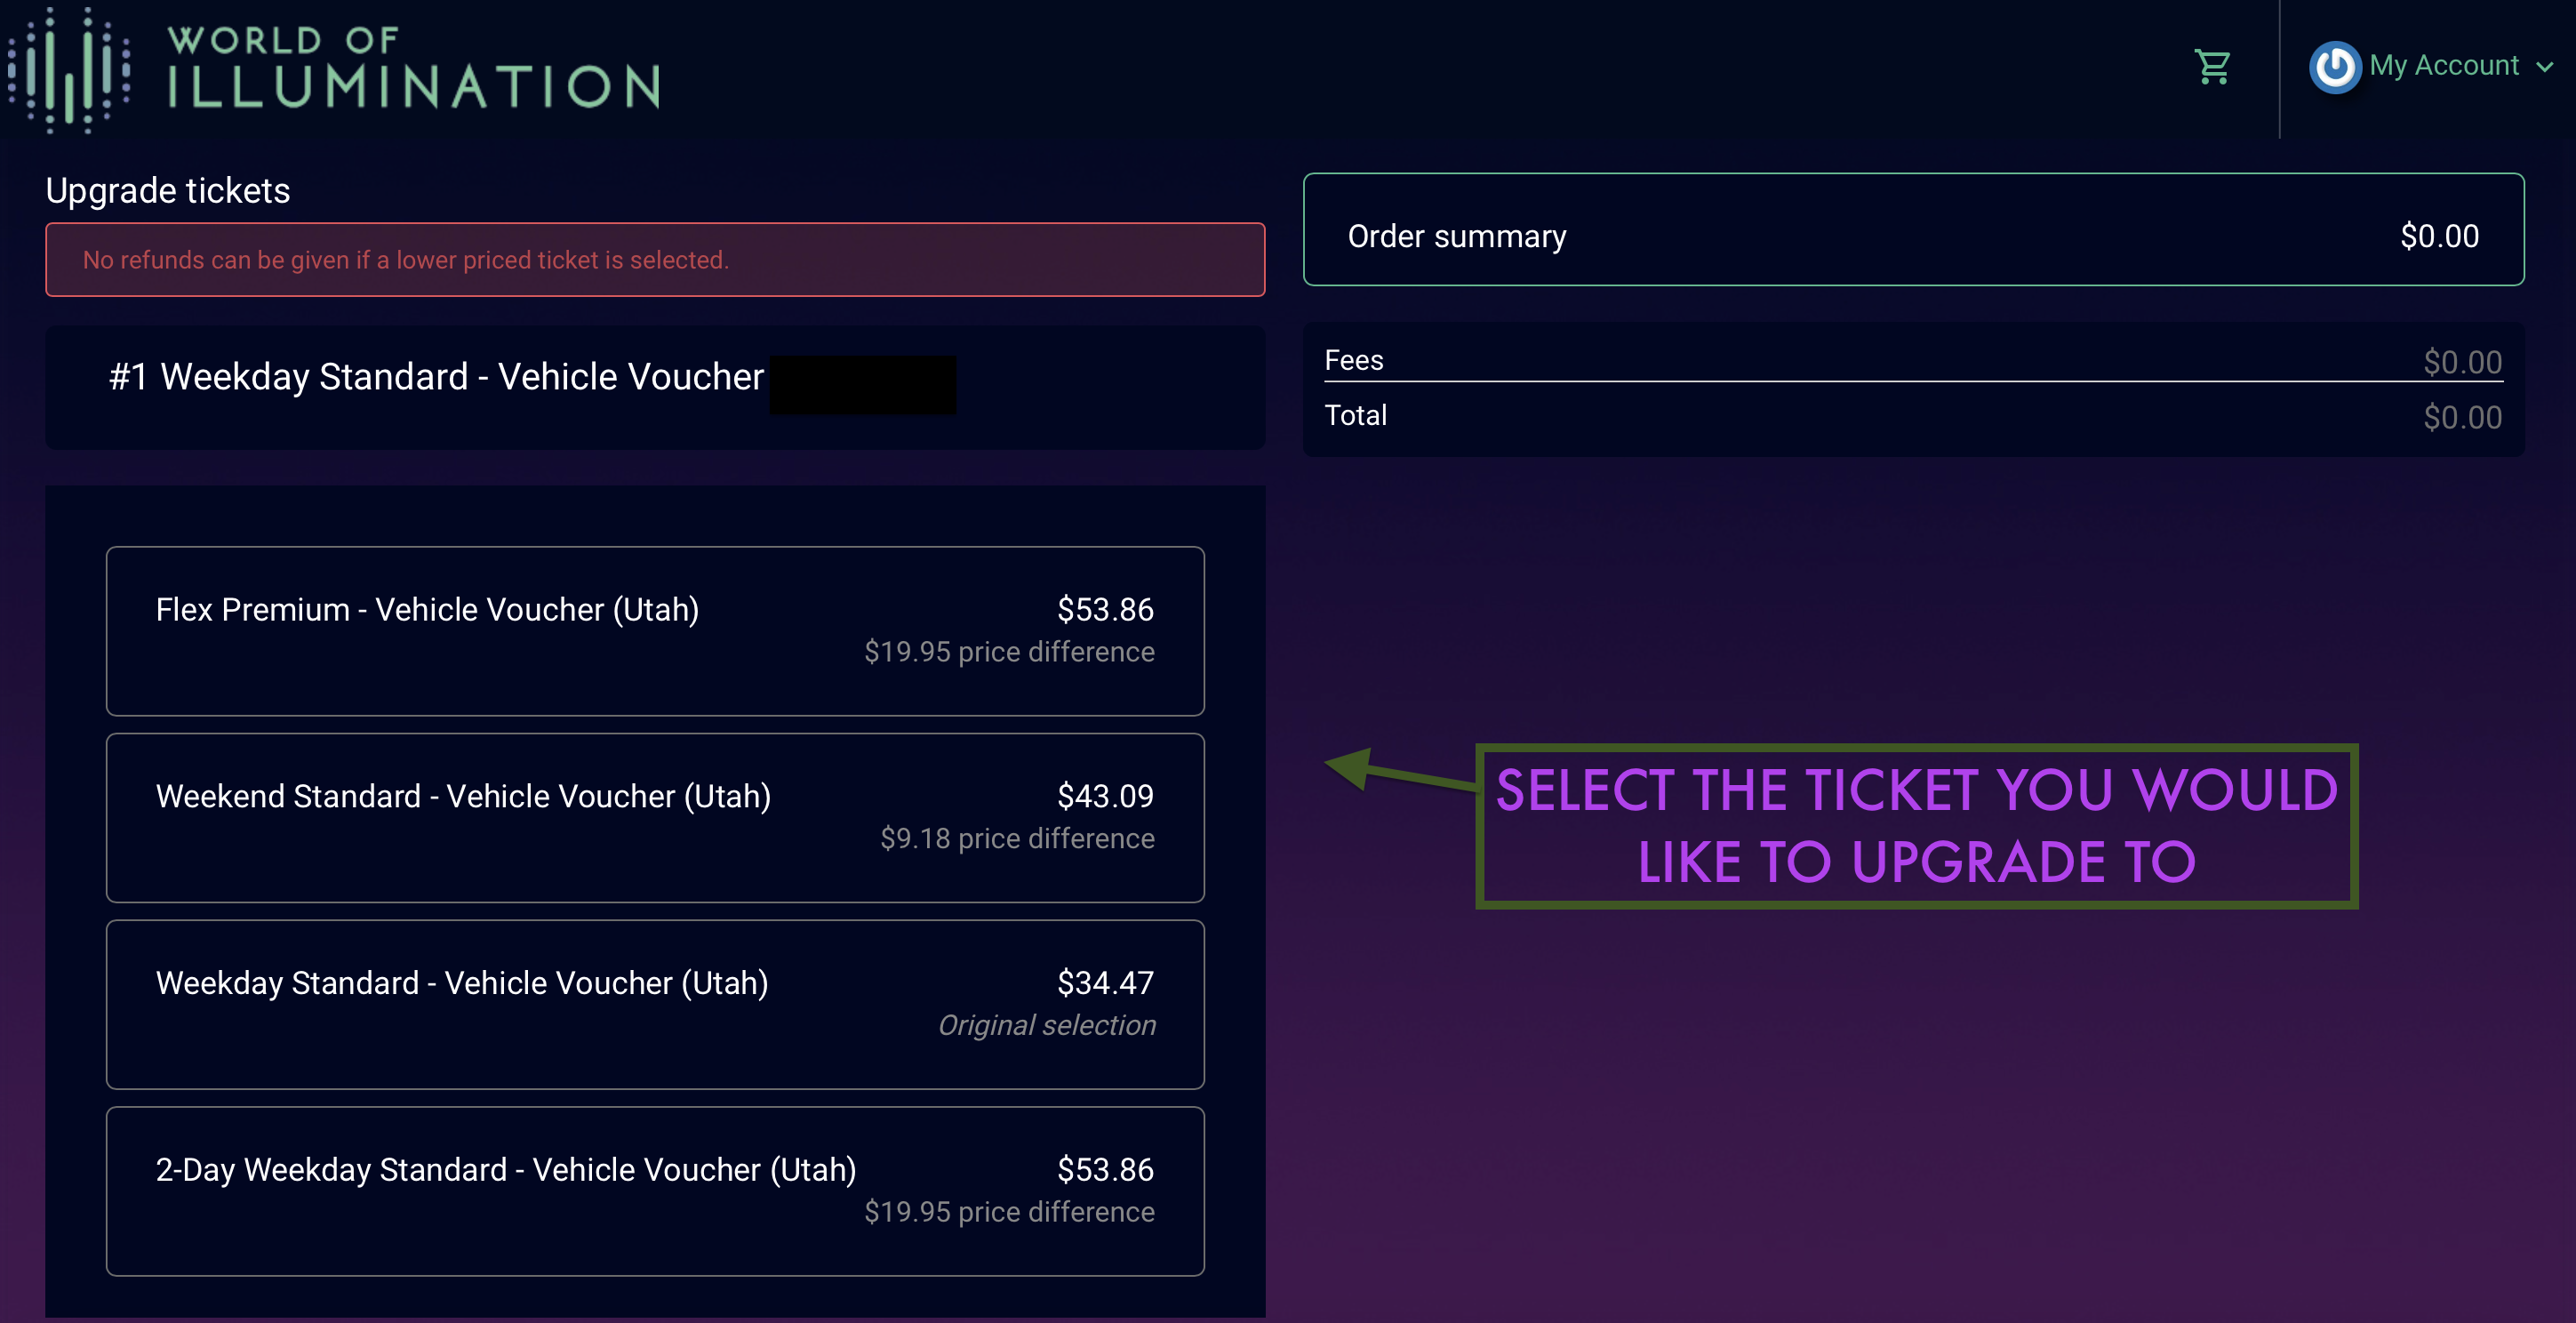2576x1323 pixels.
Task: Click the #1 Weekday Standard voucher header
Action: click(655, 387)
